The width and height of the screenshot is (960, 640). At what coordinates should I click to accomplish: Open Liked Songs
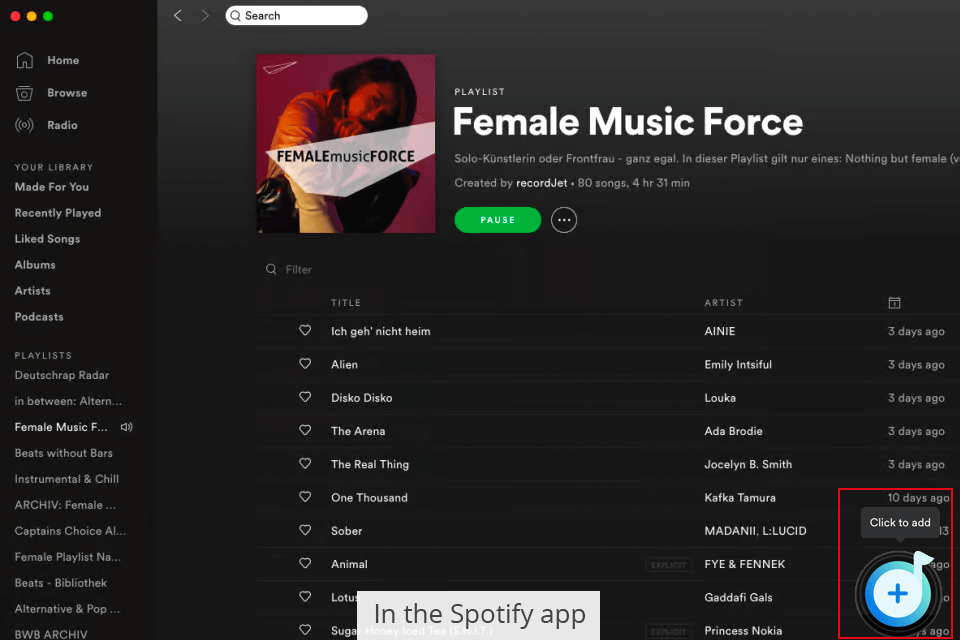[47, 239]
